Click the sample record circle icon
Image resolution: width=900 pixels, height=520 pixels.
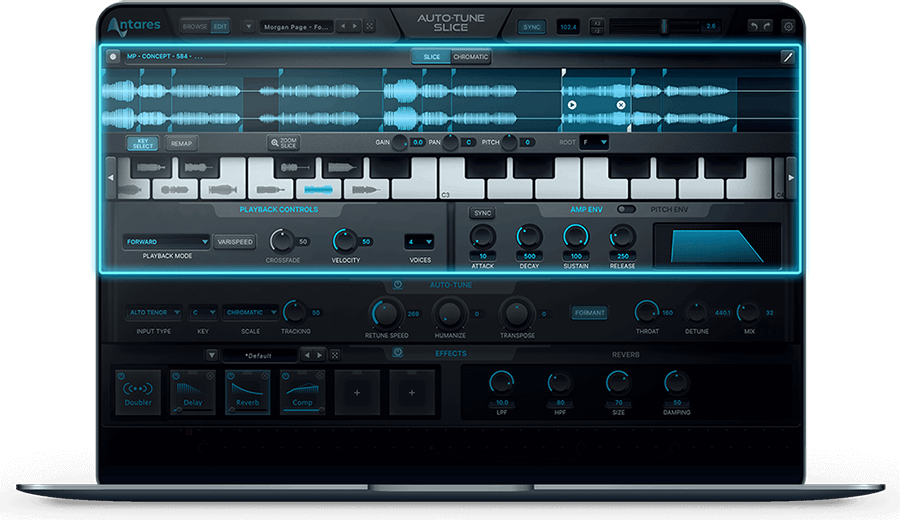(113, 56)
